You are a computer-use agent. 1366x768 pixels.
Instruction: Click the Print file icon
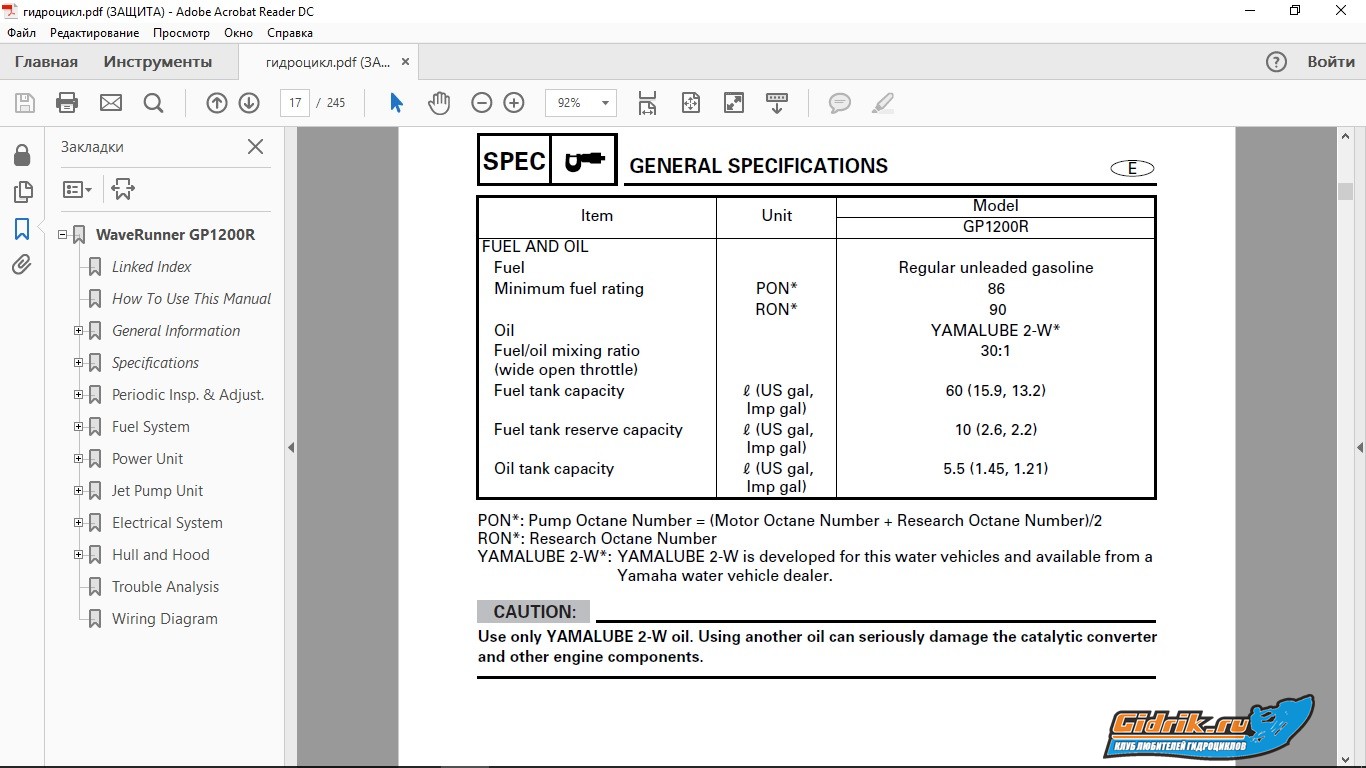[67, 103]
